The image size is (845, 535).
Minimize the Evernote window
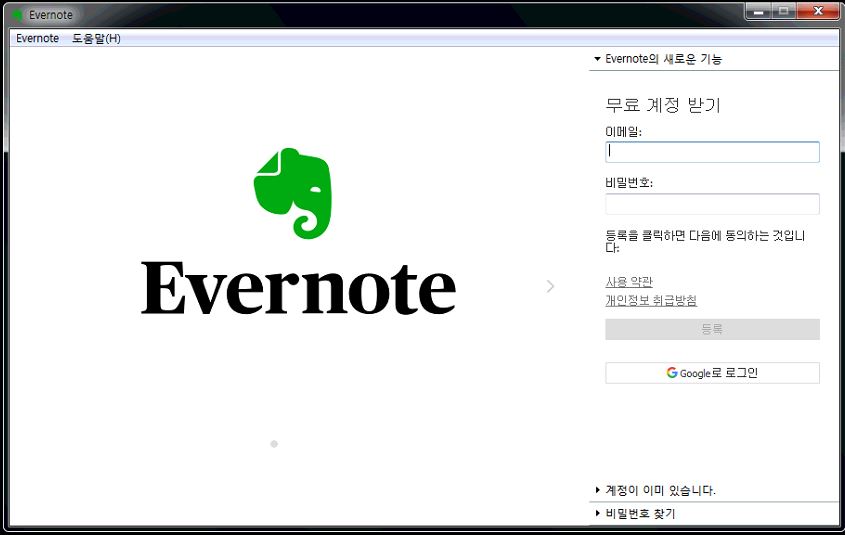pos(758,11)
